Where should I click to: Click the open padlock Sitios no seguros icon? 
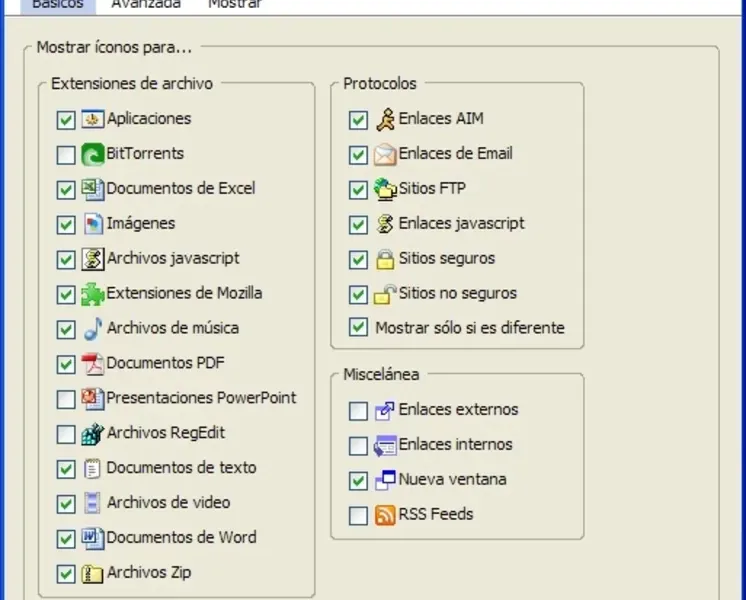click(x=385, y=294)
